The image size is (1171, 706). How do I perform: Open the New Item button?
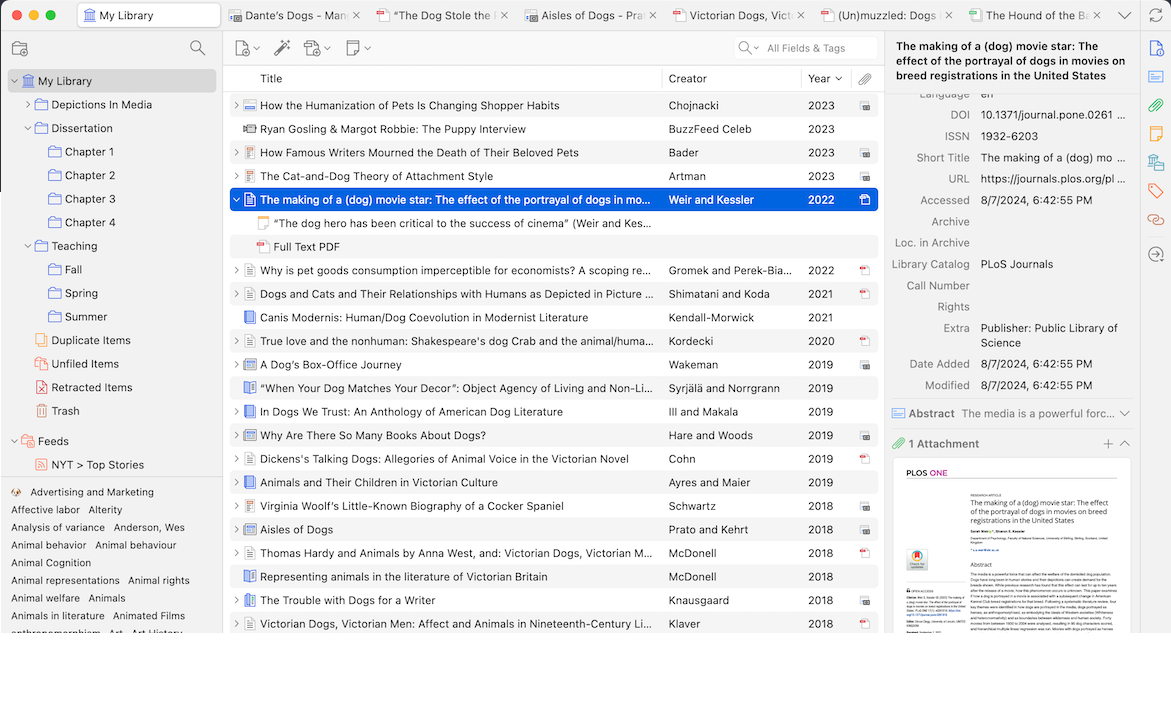(246, 48)
